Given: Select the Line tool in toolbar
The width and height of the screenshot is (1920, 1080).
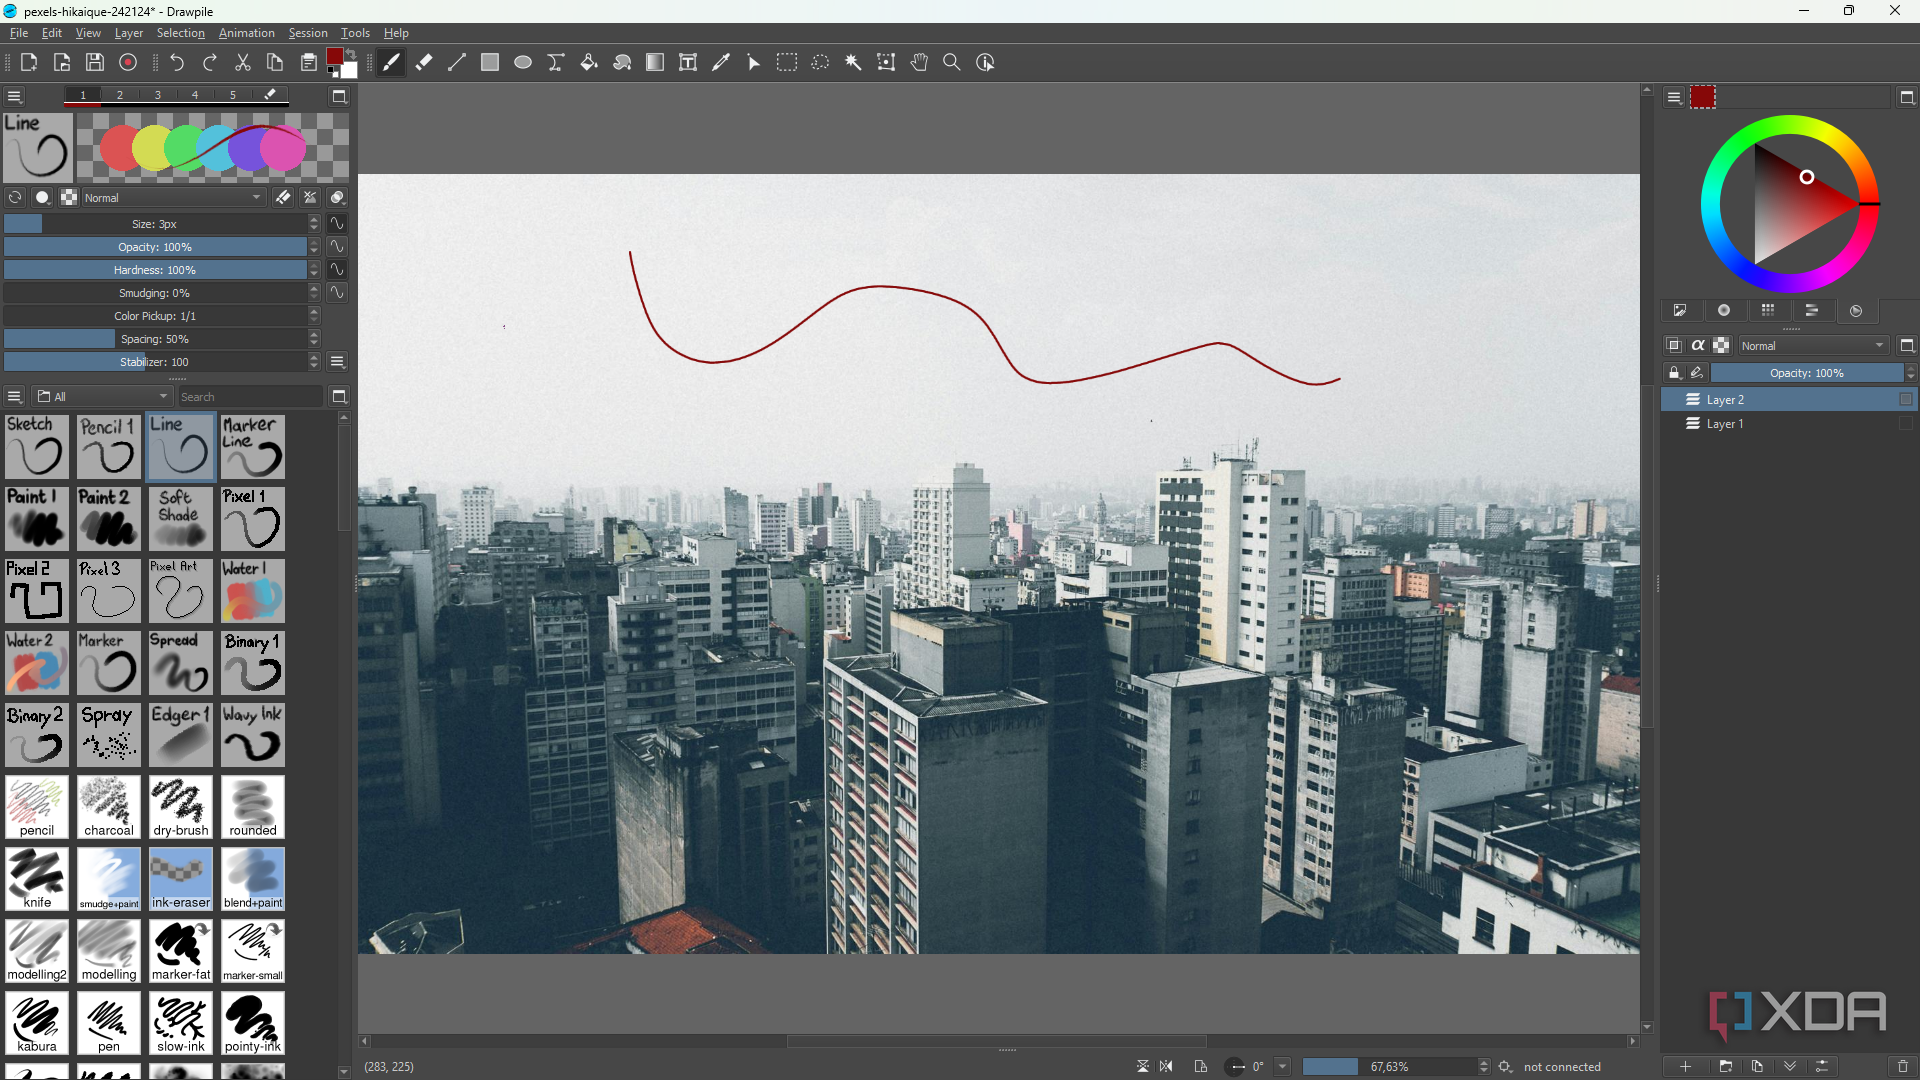Looking at the screenshot, I should point(457,62).
